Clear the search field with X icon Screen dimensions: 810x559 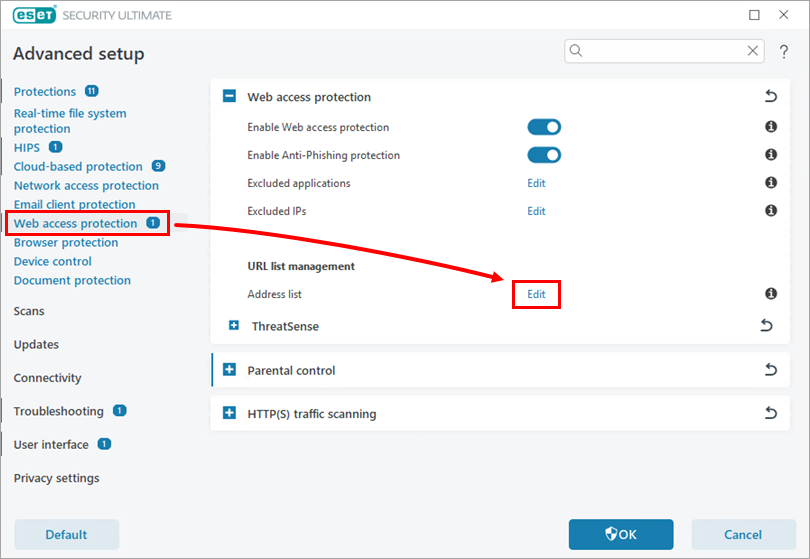(753, 51)
